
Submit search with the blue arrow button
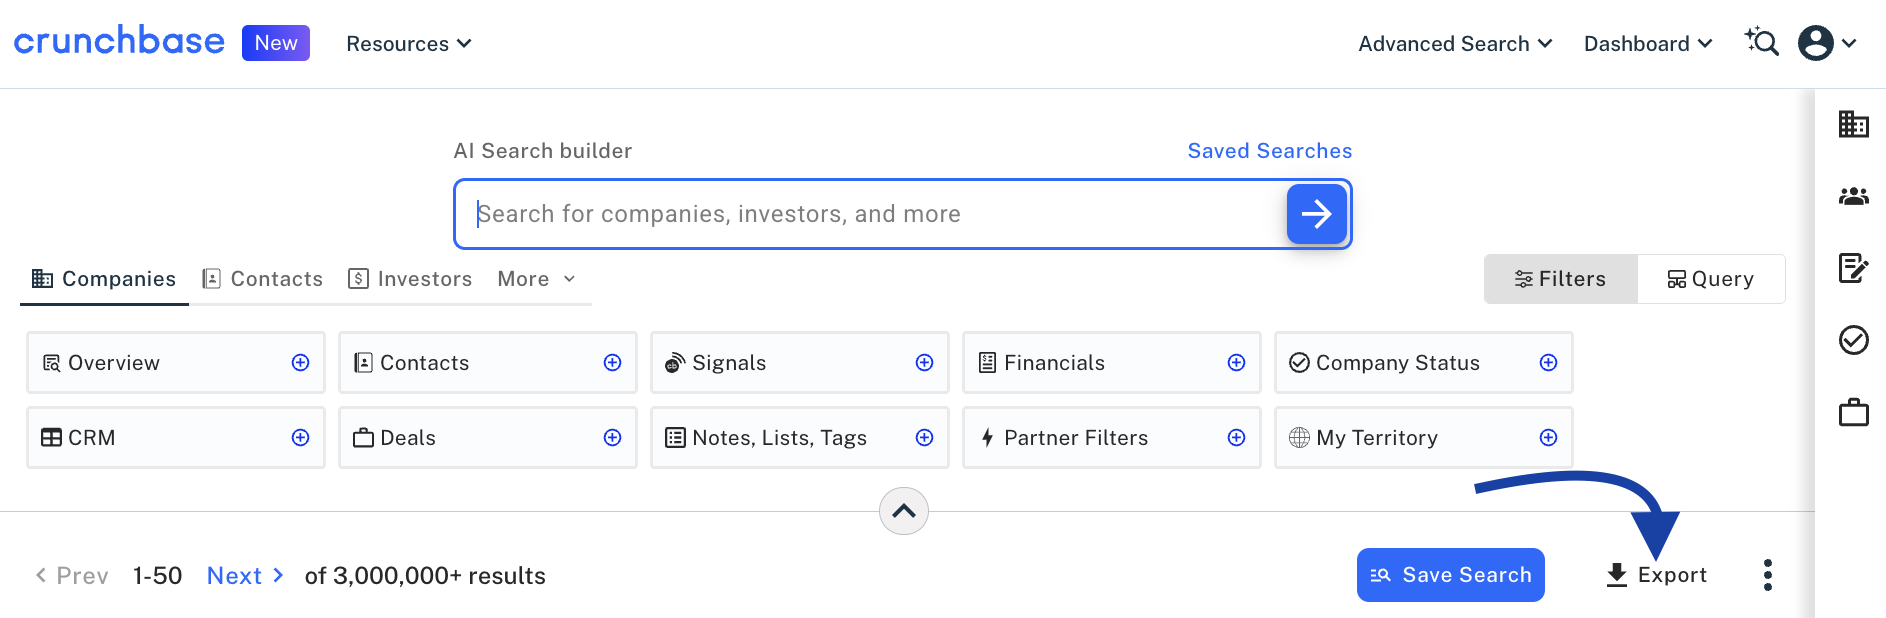pyautogui.click(x=1316, y=214)
